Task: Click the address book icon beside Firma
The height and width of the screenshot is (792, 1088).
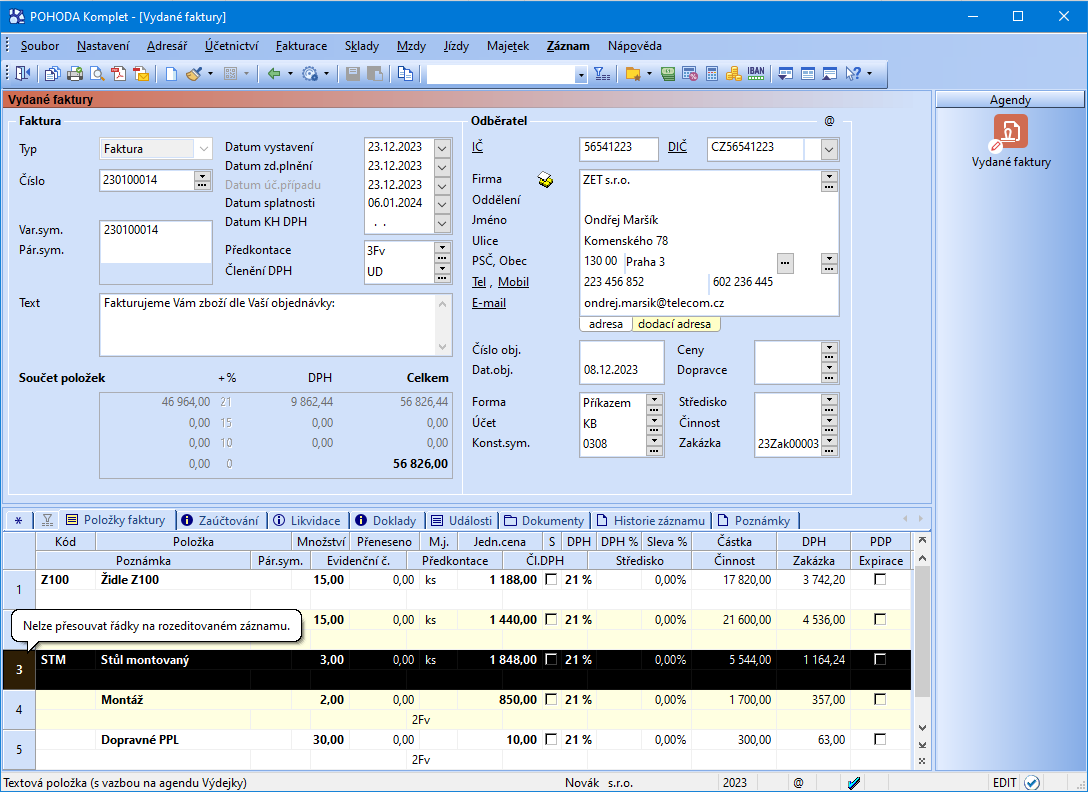Action: coord(545,180)
